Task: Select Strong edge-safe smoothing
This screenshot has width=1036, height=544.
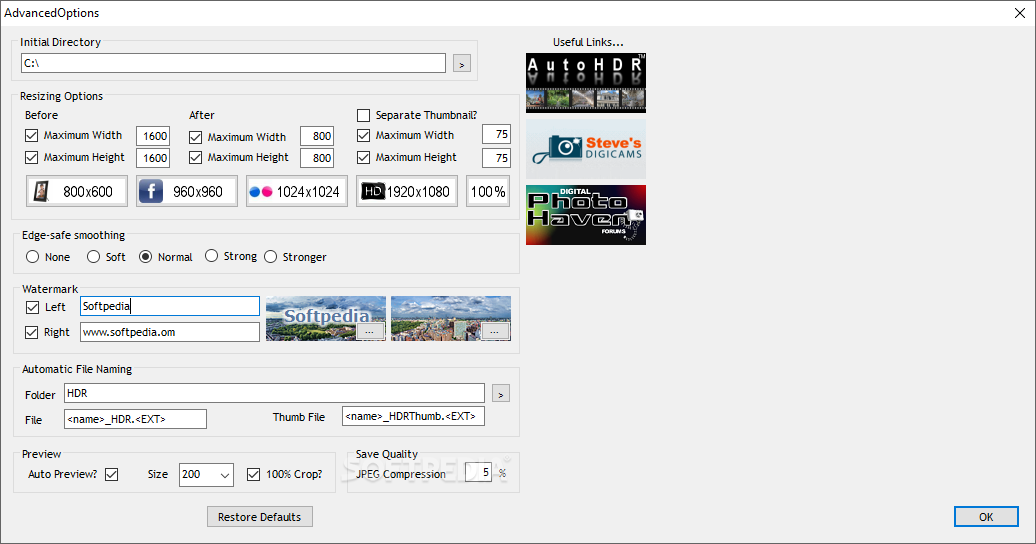Action: click(211, 256)
